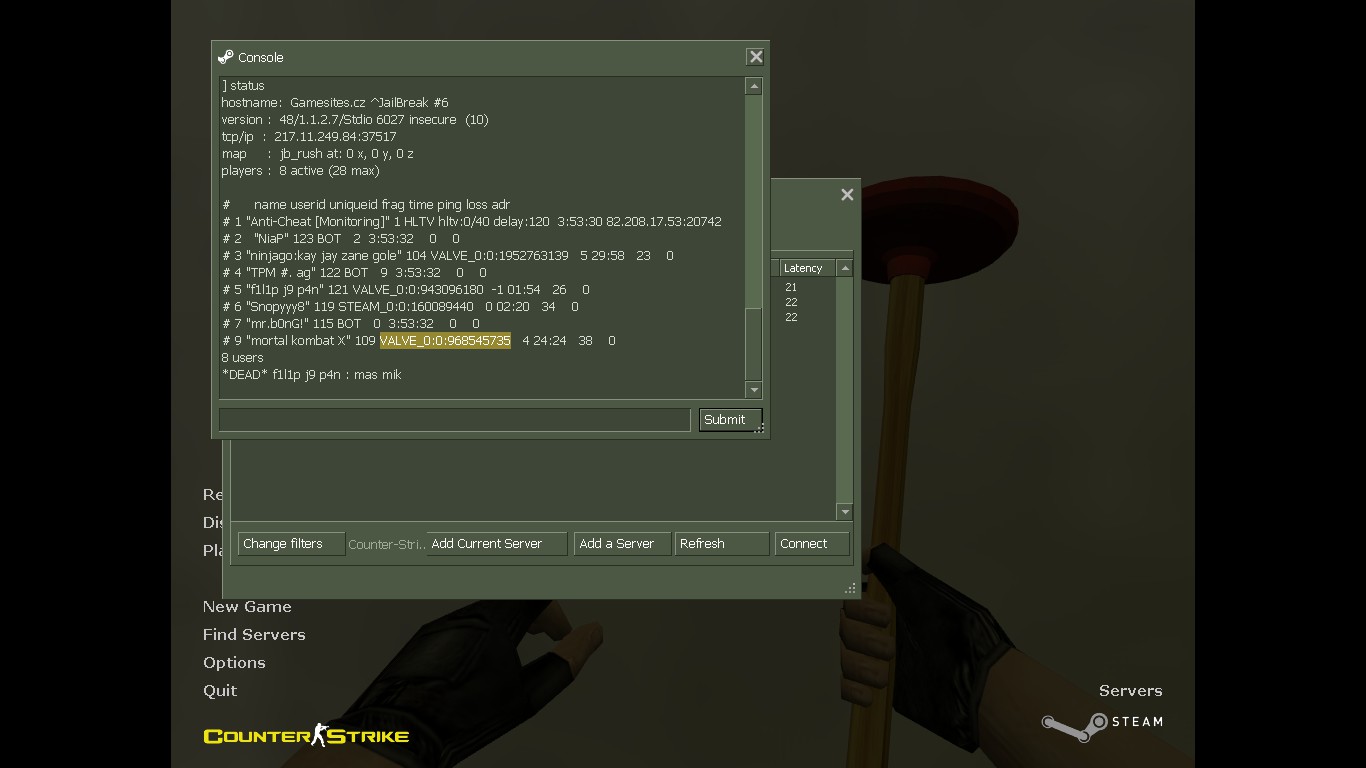This screenshot has height=768, width=1366.
Task: Close the Console window
Action: coord(756,57)
